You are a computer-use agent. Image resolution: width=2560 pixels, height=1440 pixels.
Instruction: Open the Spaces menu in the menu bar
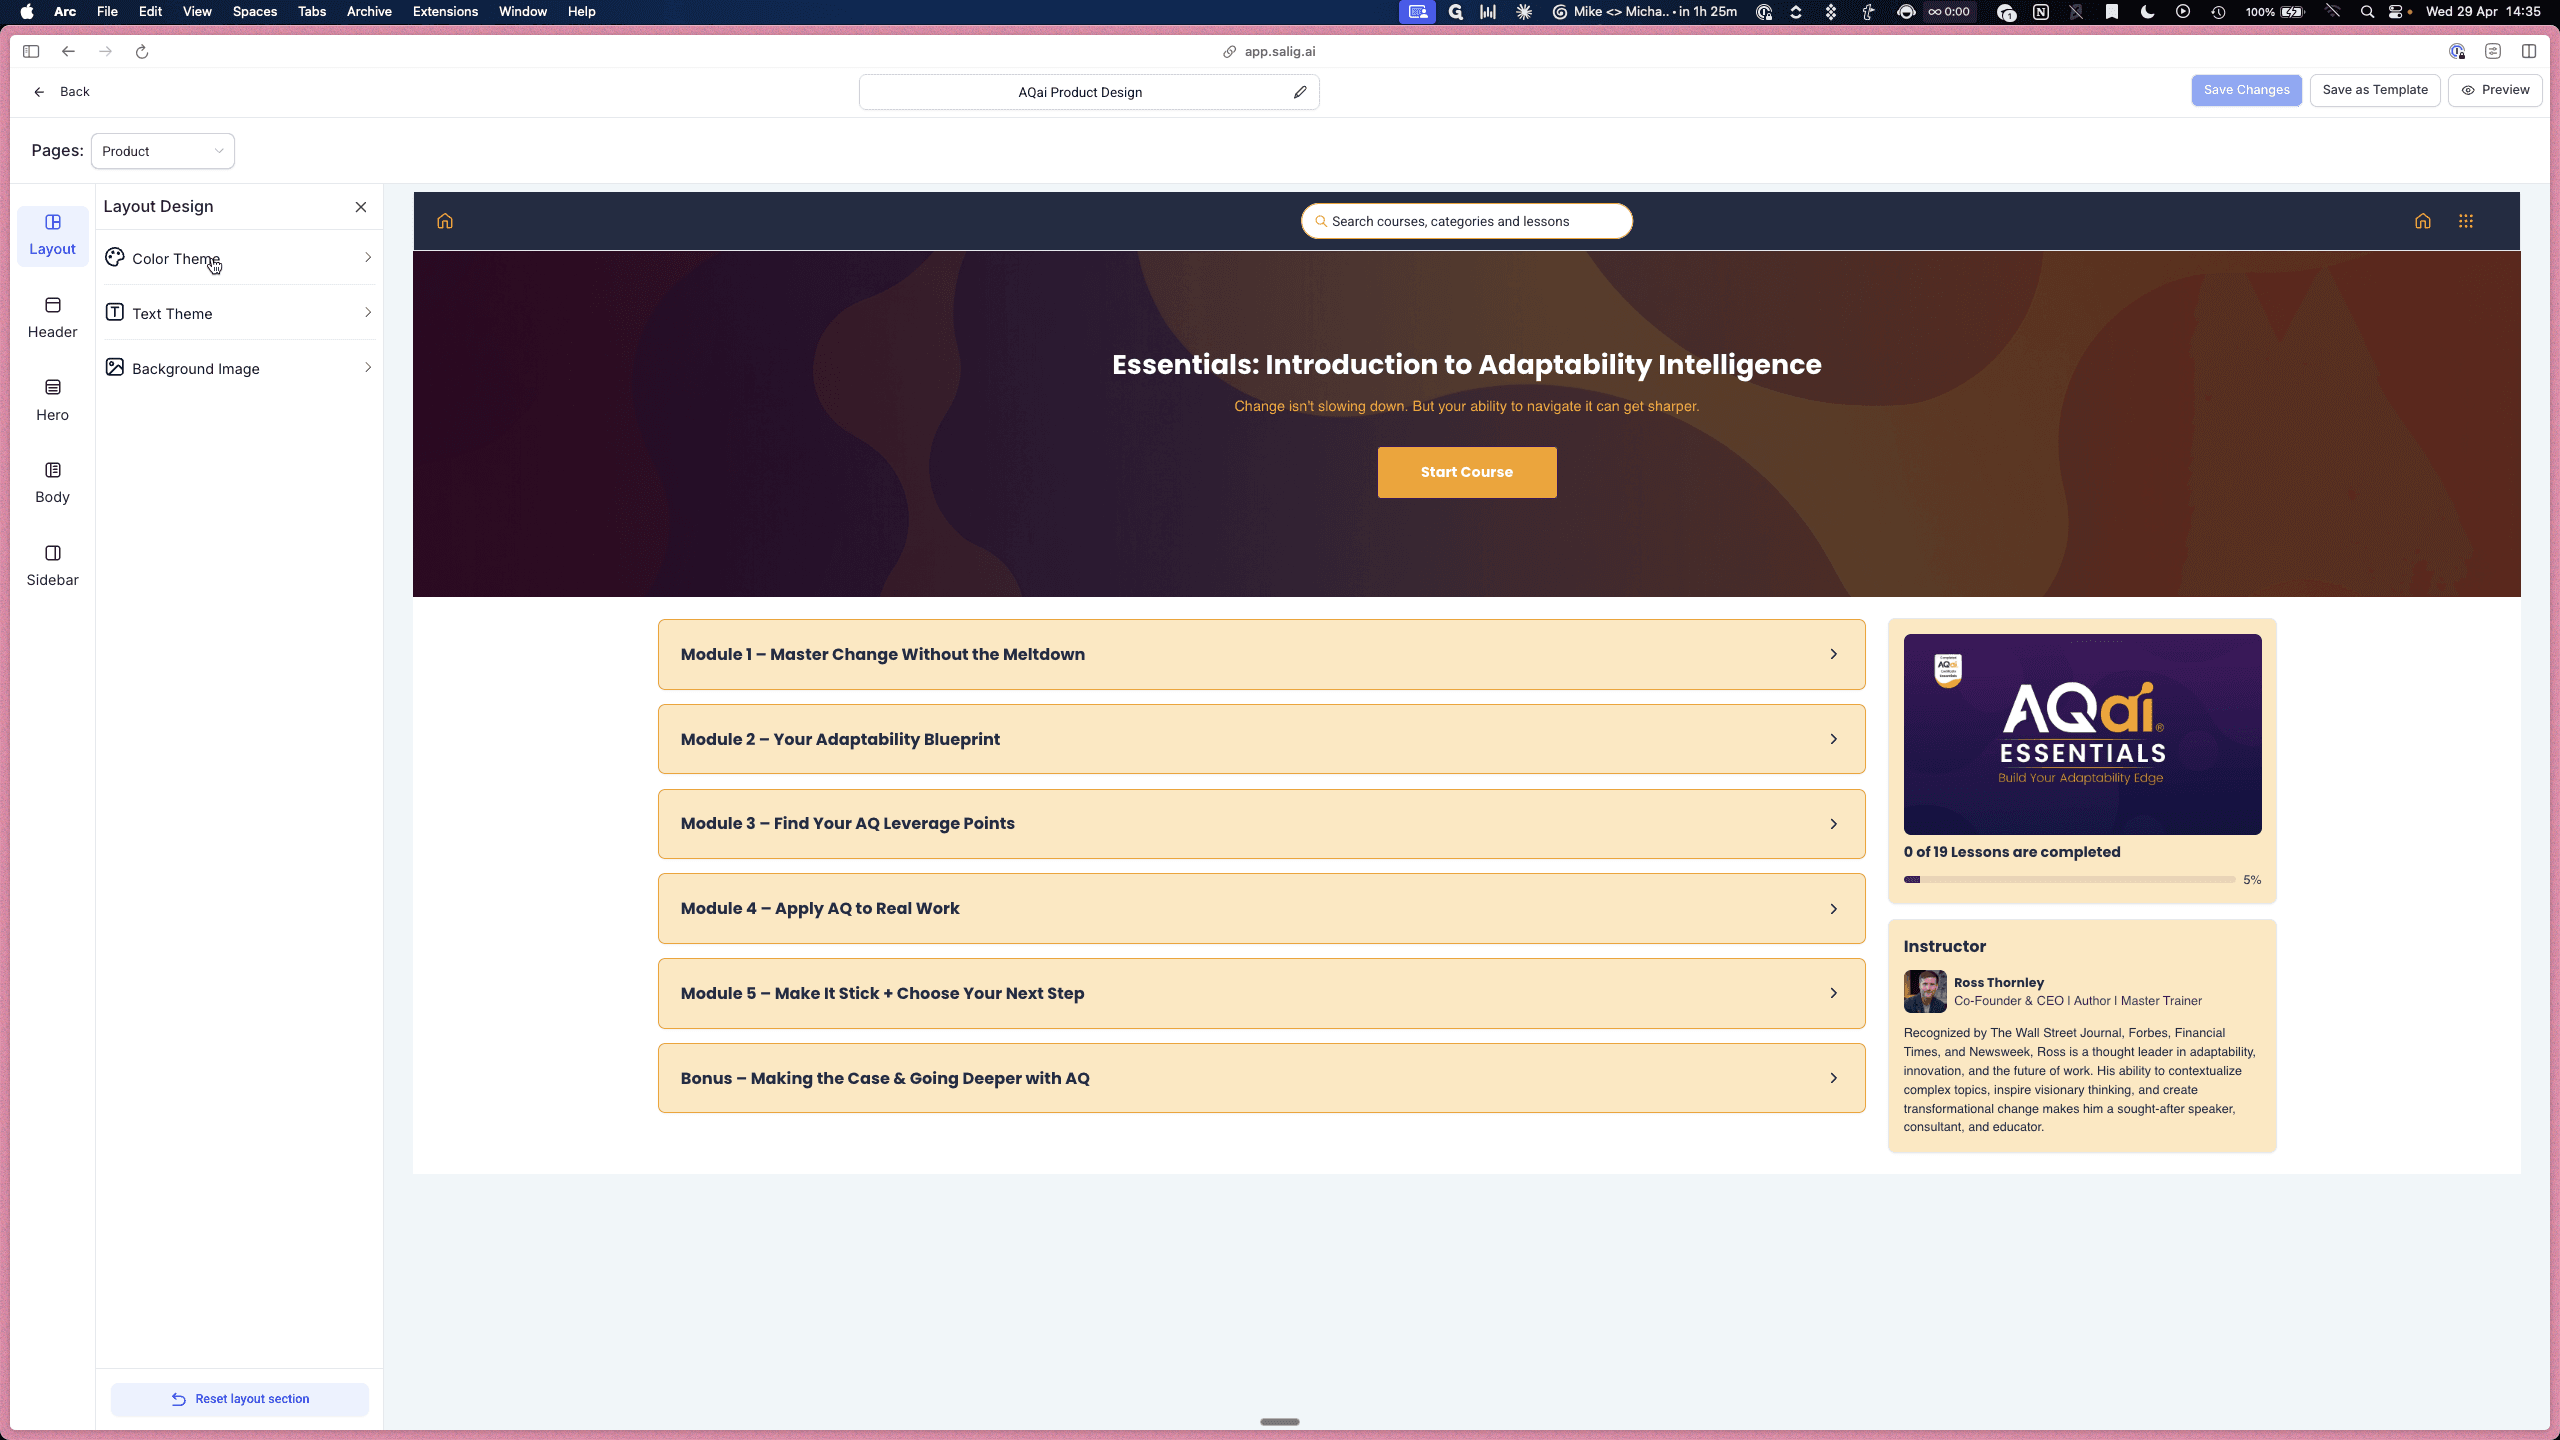coord(254,12)
